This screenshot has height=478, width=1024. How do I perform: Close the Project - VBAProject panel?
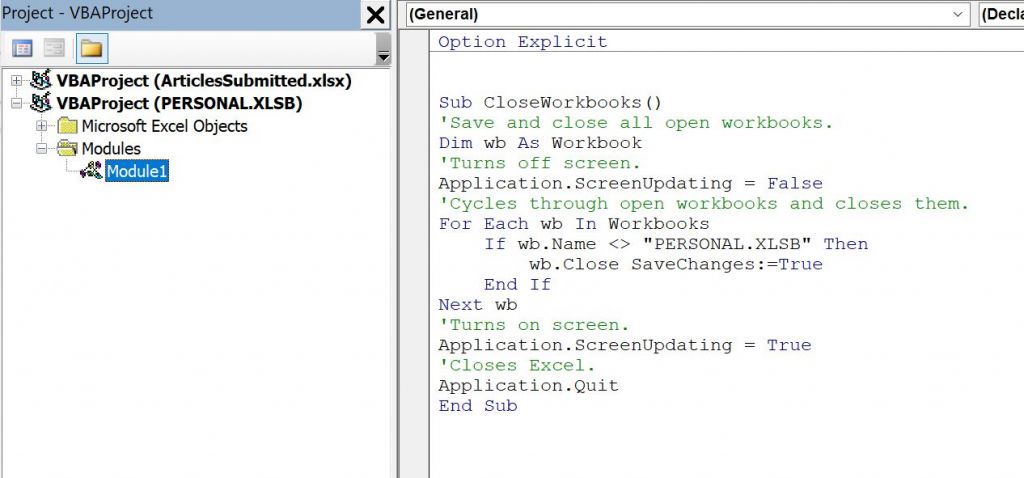(375, 15)
